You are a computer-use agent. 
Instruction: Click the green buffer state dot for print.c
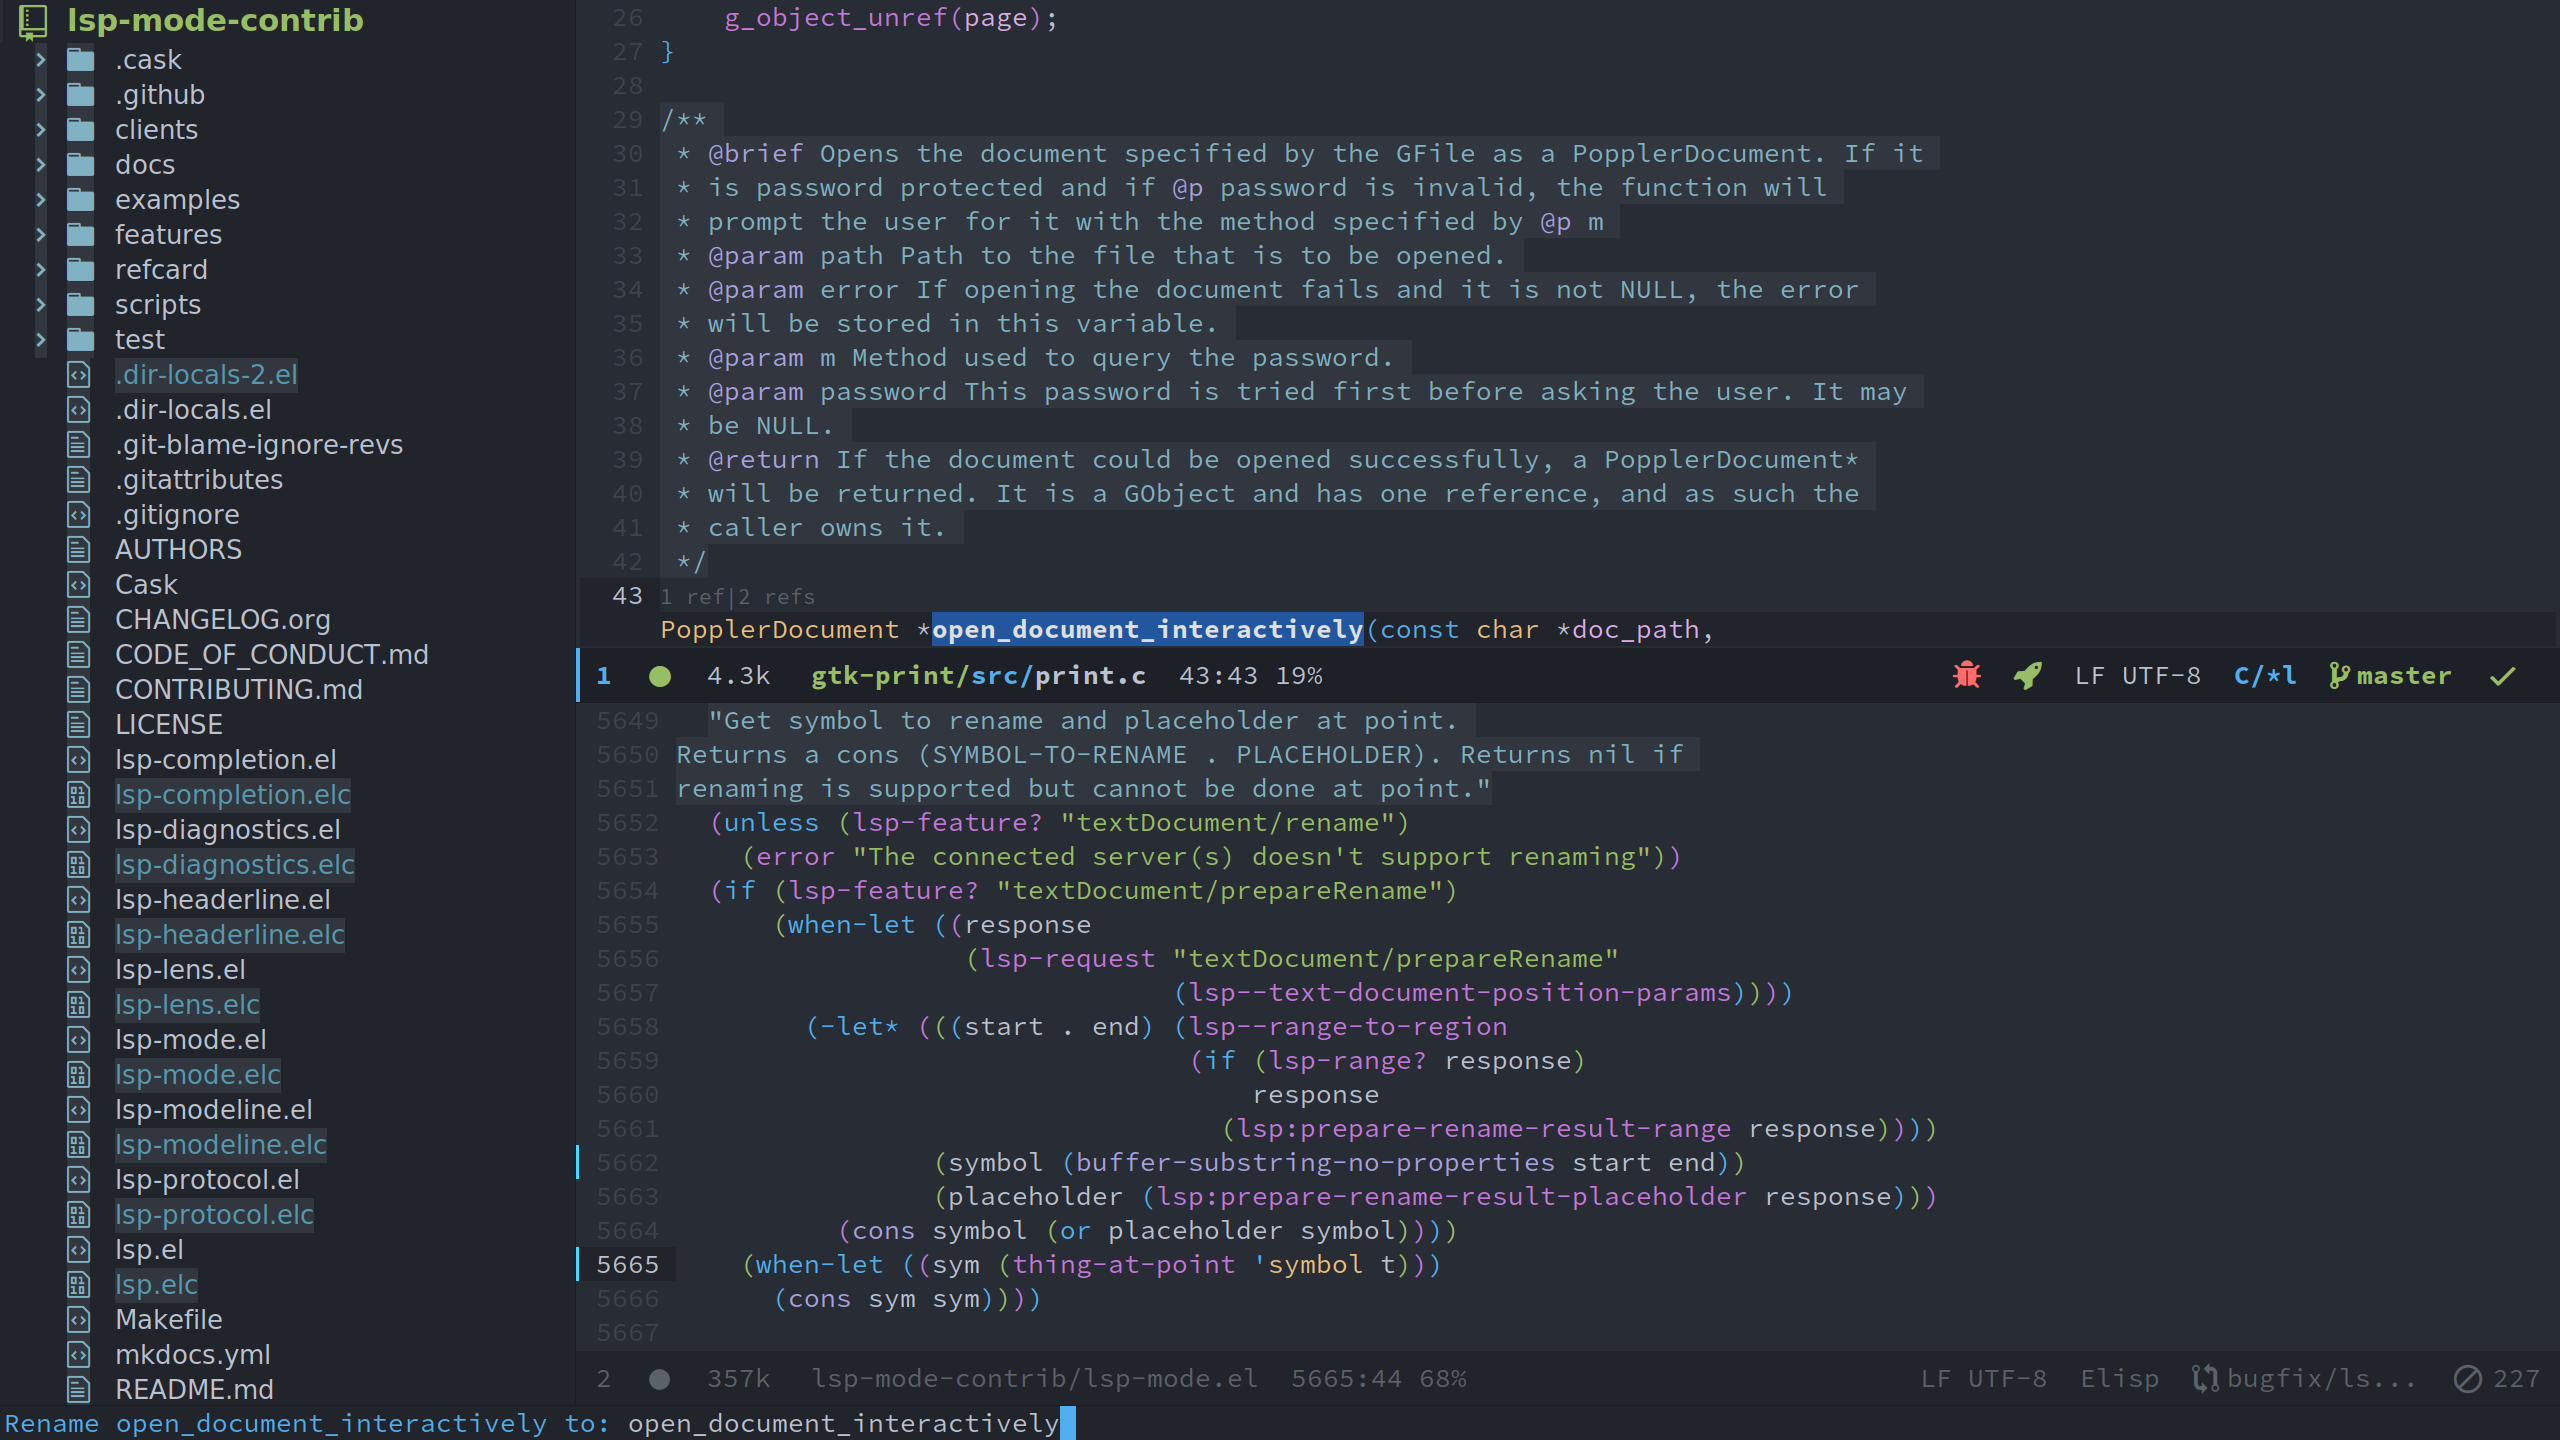pos(660,677)
